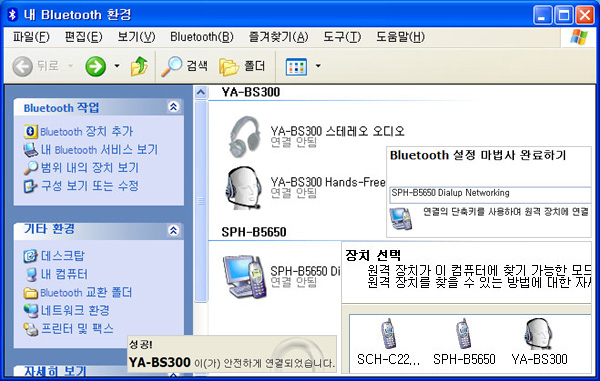Image resolution: width=600 pixels, height=381 pixels.
Task: Open the Back history dropdown arrow
Action: [70, 66]
